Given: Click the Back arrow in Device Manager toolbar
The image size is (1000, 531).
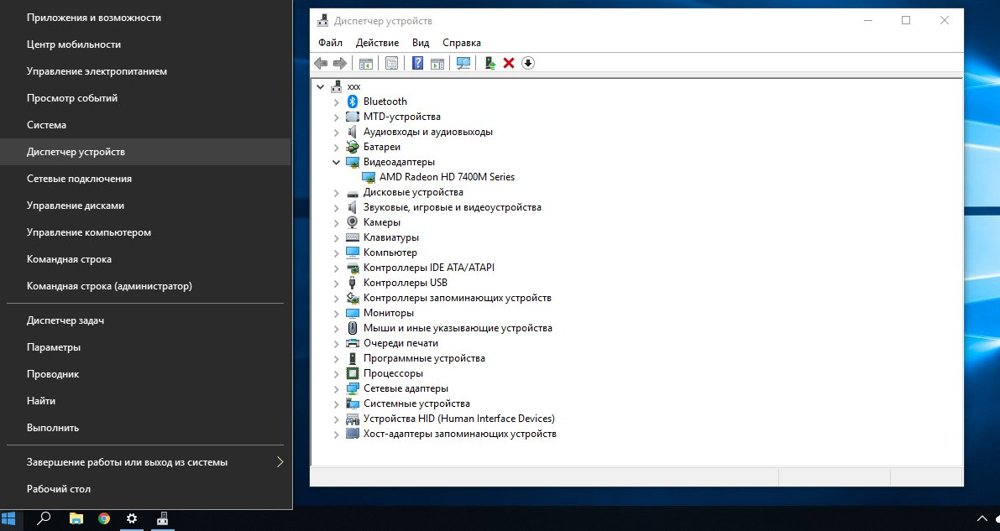Looking at the screenshot, I should (321, 63).
